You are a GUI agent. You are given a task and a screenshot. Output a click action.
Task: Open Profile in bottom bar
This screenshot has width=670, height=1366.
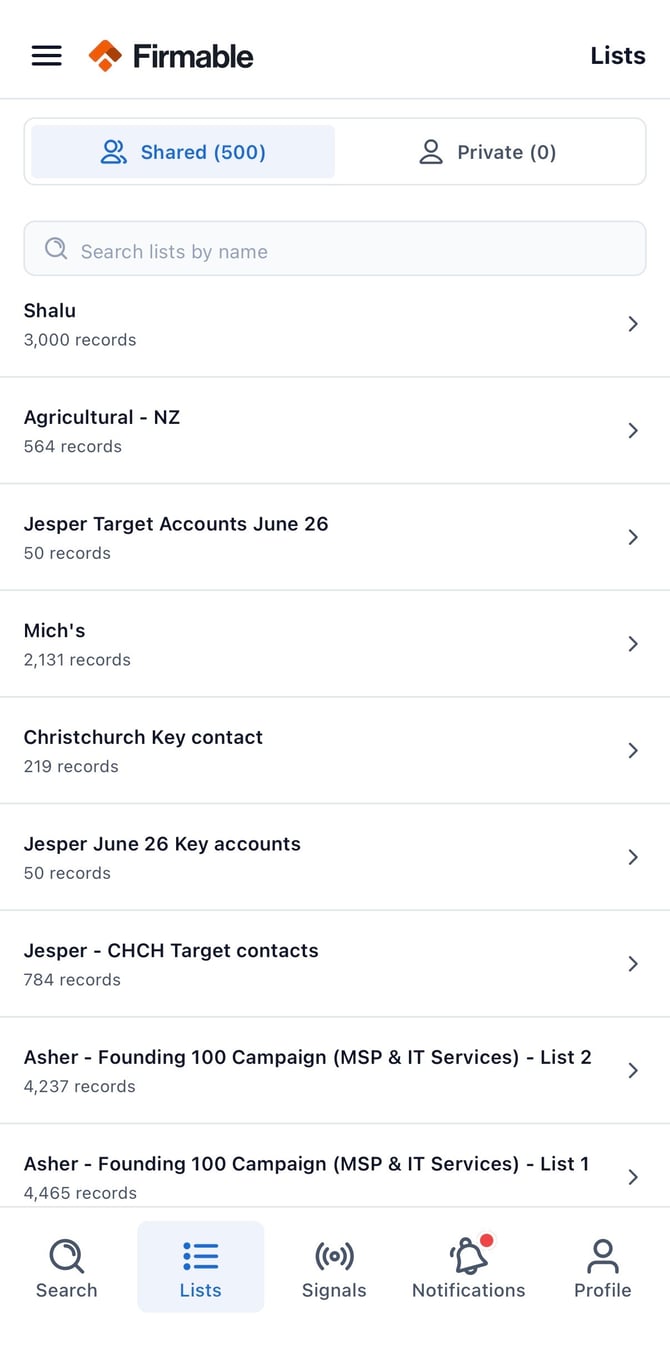coord(602,1268)
